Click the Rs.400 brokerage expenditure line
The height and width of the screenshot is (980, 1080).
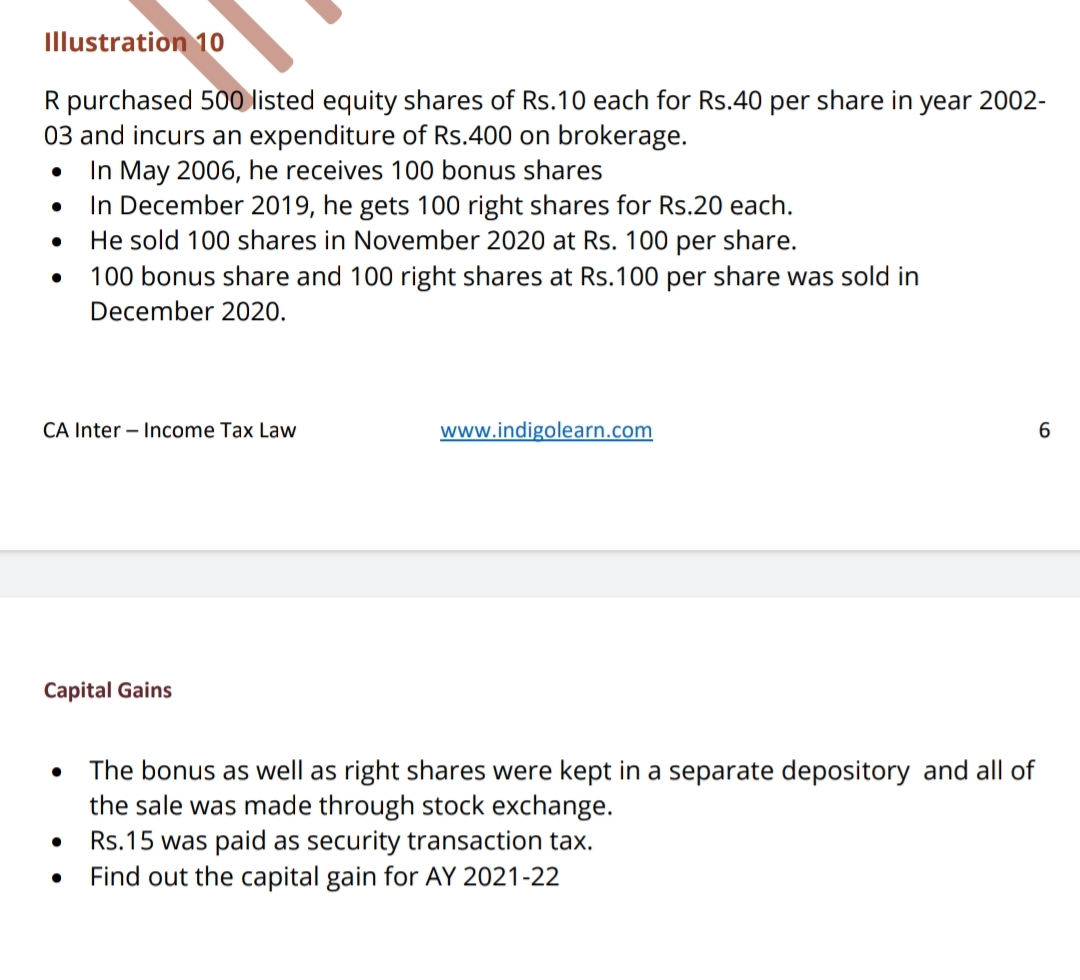click(365, 136)
